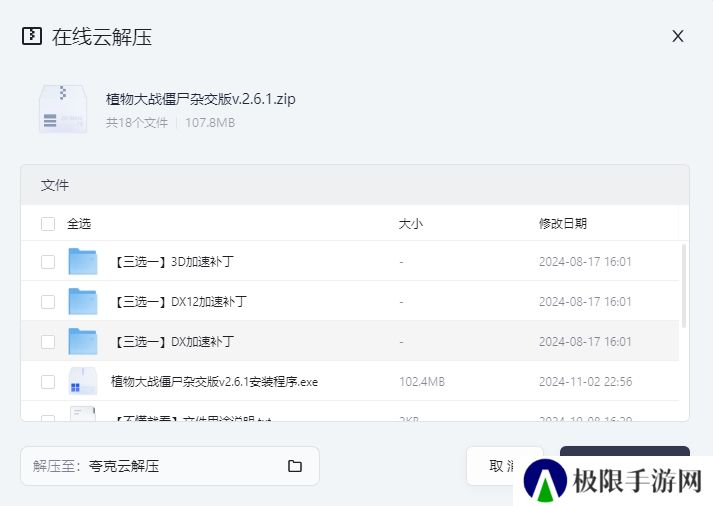Open the 【三选一】DX12加速补丁 folder icon
This screenshot has height=506, width=713.
pyautogui.click(x=83, y=301)
